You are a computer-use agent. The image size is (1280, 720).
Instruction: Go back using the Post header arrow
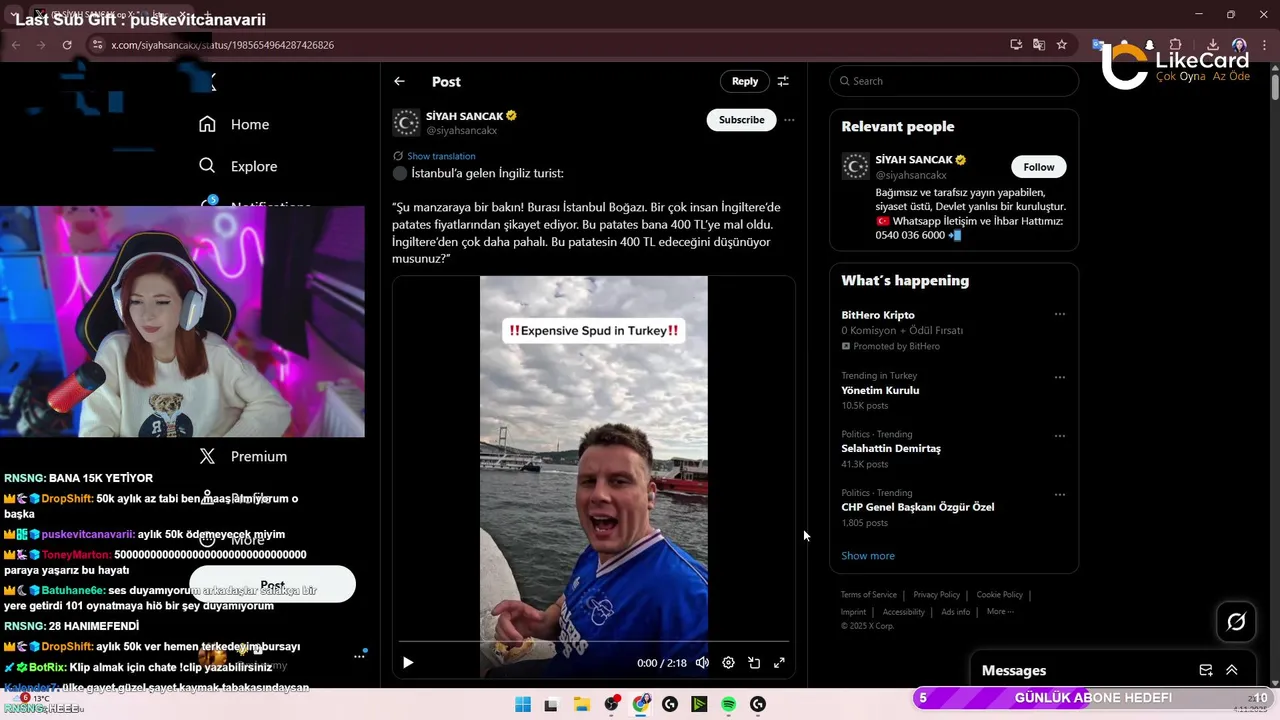pos(399,81)
